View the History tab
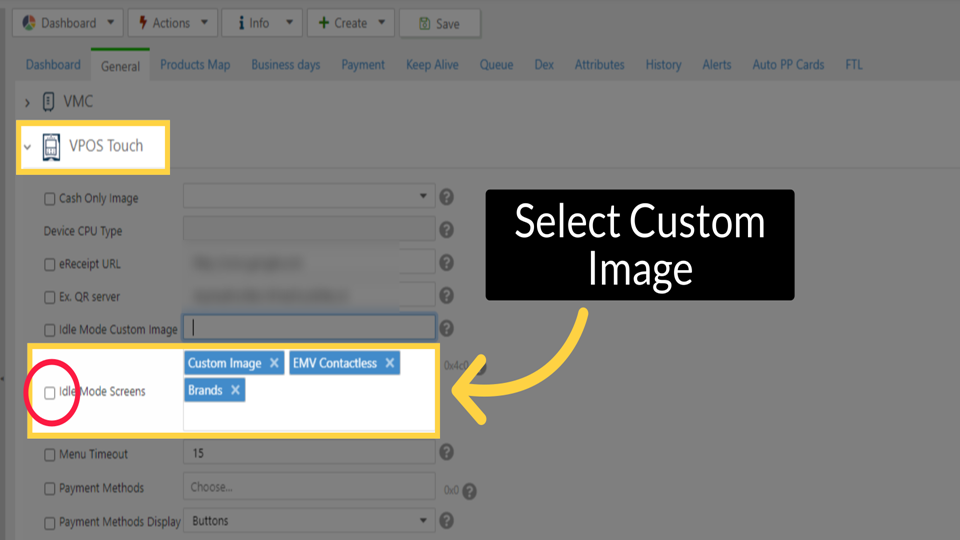The height and width of the screenshot is (540, 960). click(x=664, y=65)
